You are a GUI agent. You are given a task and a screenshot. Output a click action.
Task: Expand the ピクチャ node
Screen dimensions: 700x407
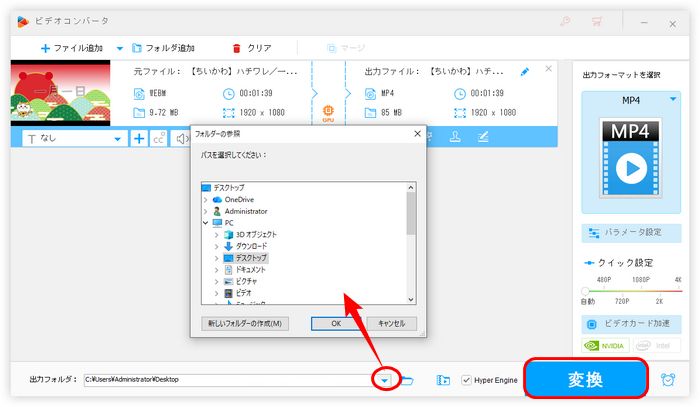(x=217, y=282)
